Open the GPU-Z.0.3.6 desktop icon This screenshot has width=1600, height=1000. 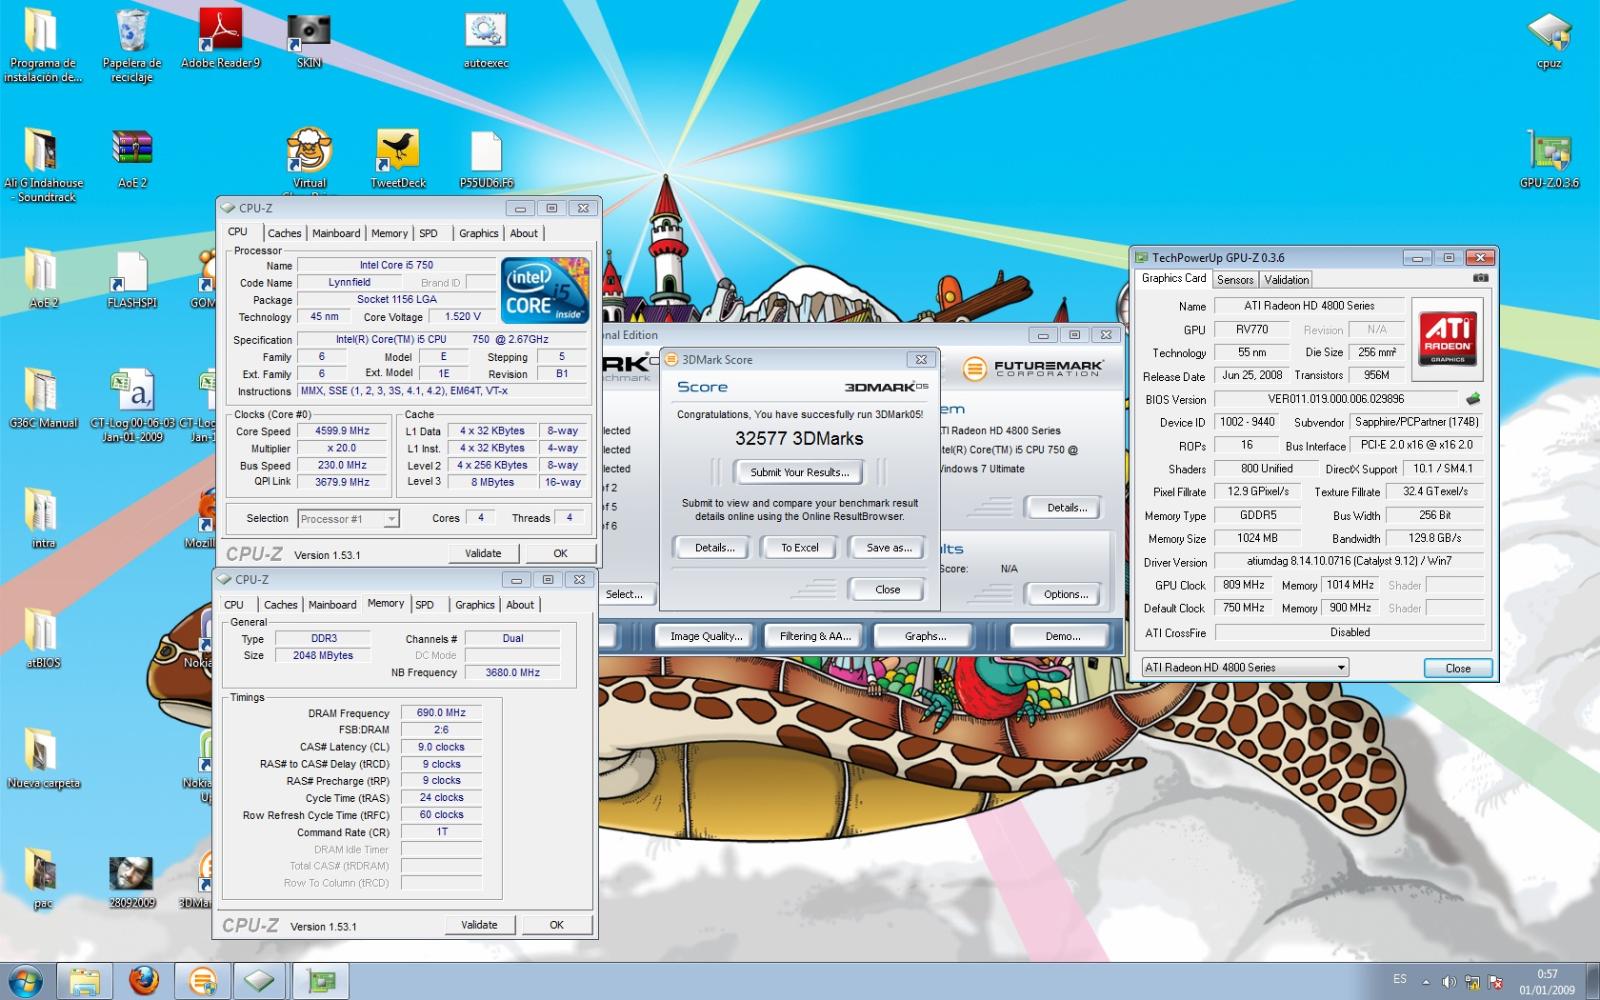(x=1549, y=158)
